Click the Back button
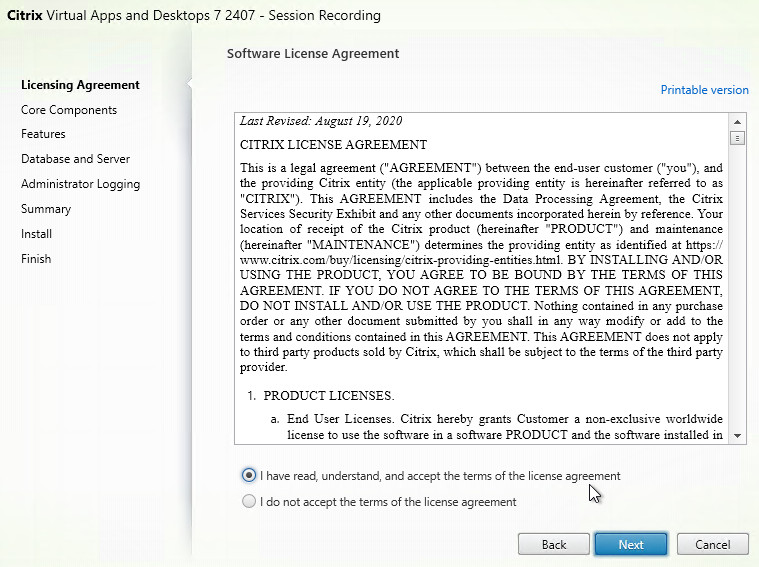The height and width of the screenshot is (567, 759). pos(553,545)
